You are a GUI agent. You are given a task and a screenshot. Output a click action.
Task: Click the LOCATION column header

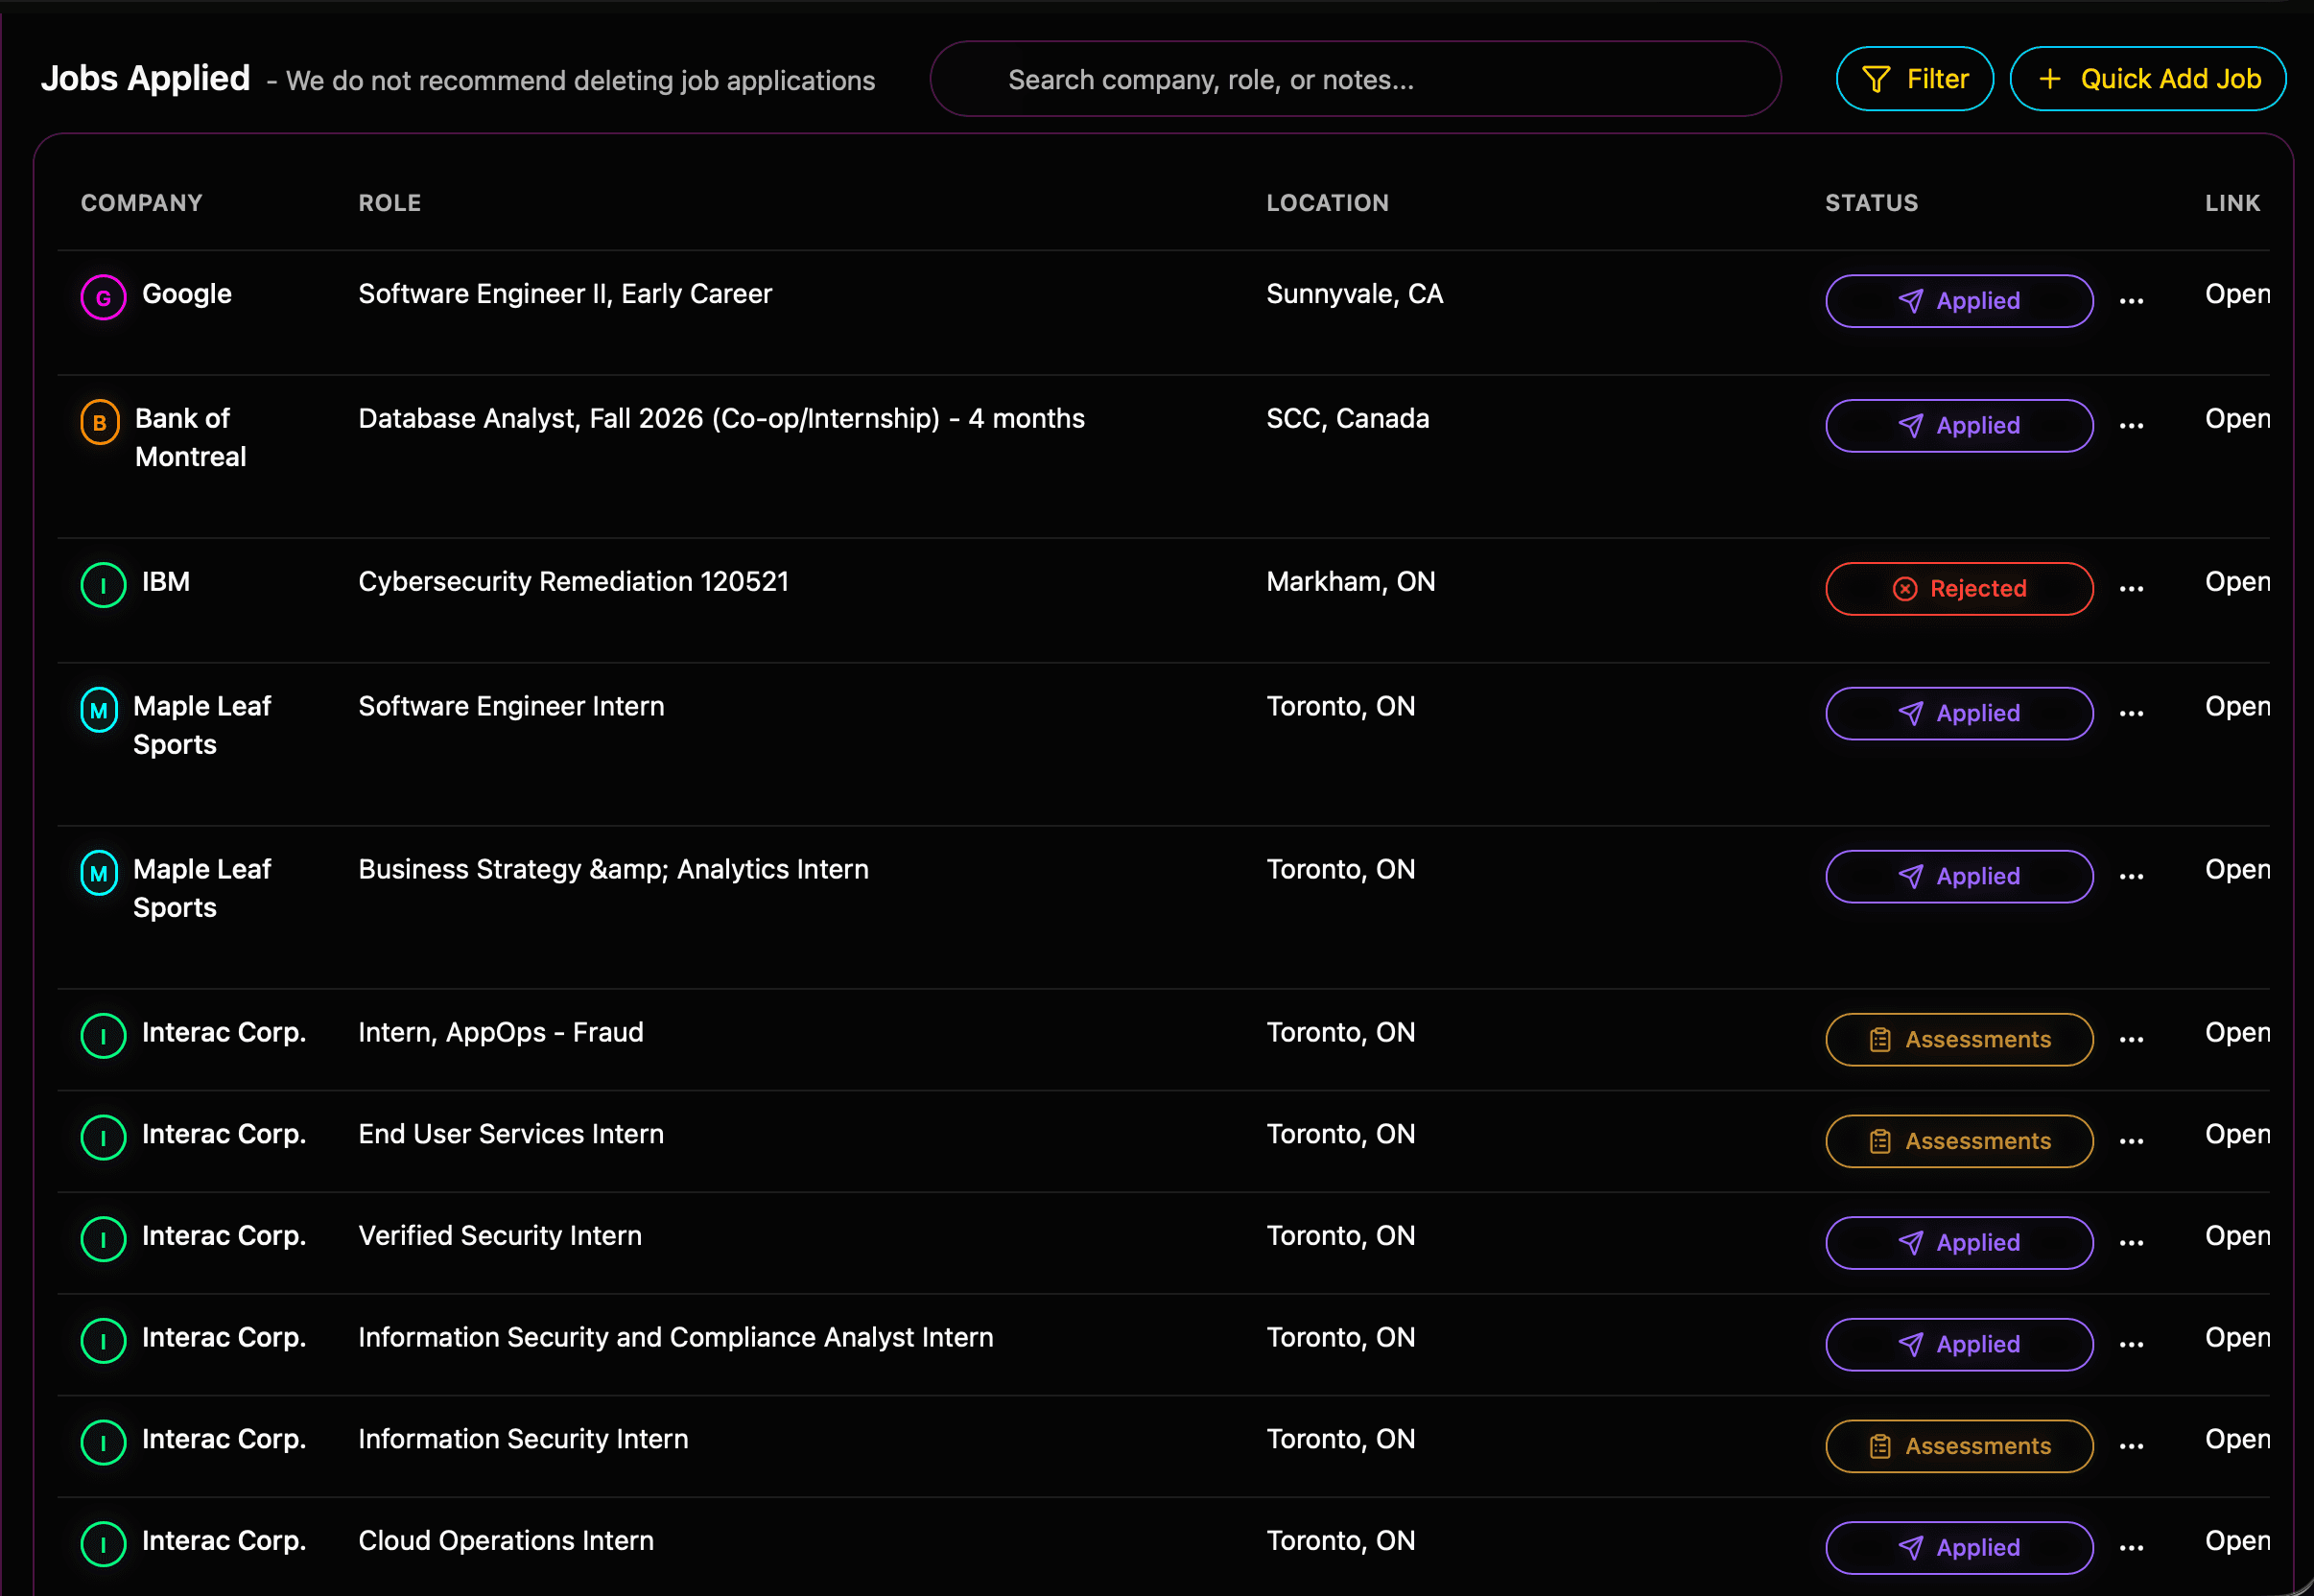(x=1327, y=203)
